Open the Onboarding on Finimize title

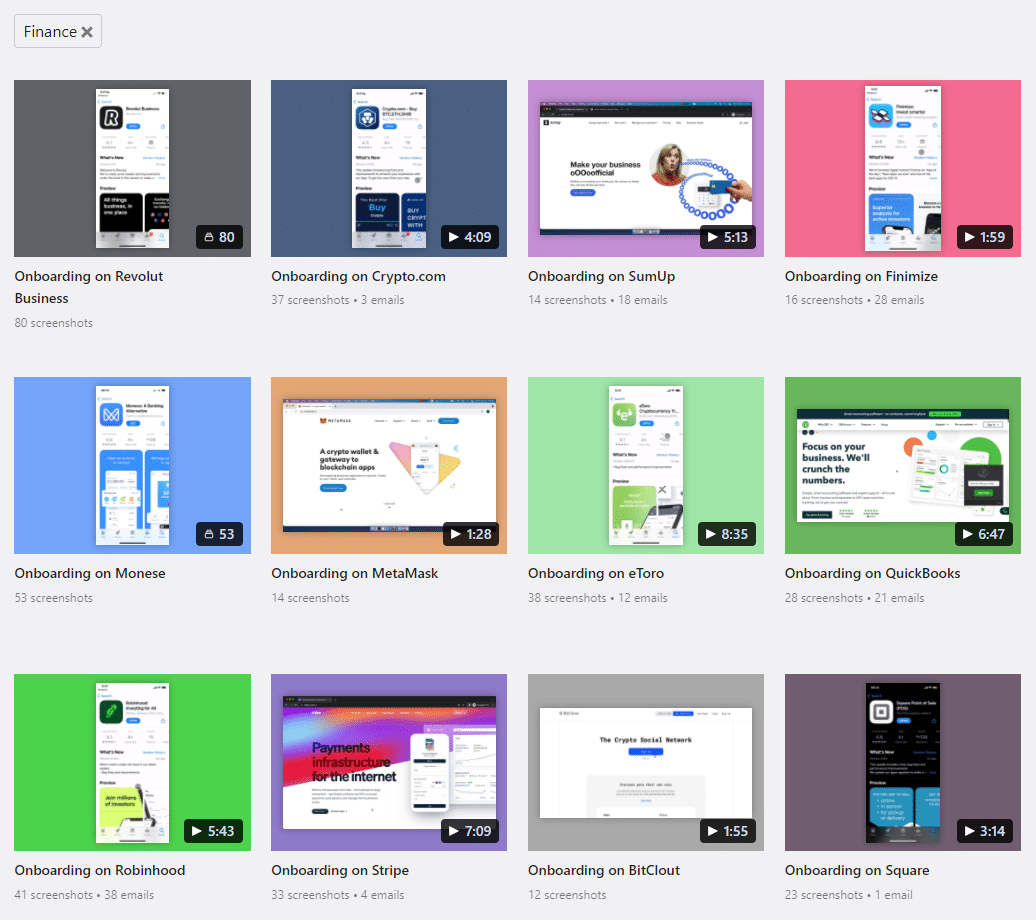point(861,276)
